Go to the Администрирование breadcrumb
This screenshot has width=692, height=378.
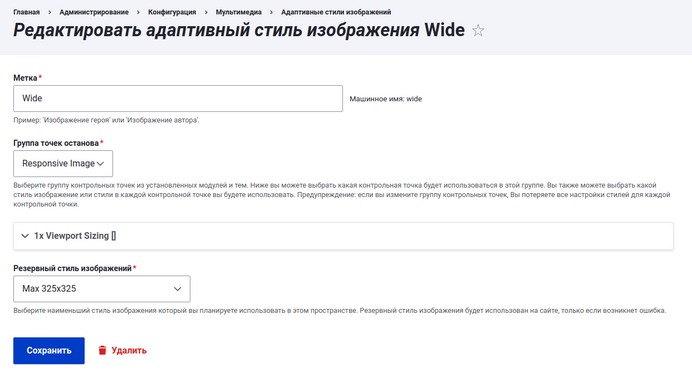point(94,12)
